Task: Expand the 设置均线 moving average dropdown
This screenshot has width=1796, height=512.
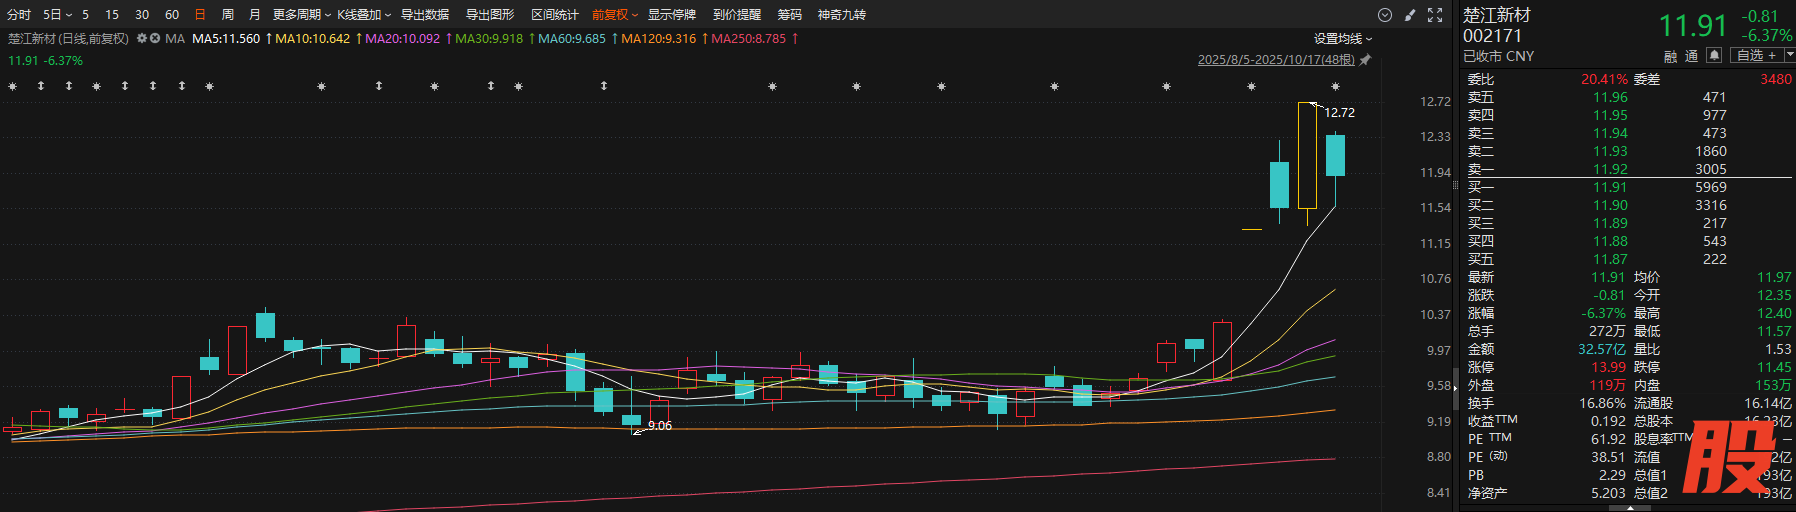Action: pos(1343,38)
